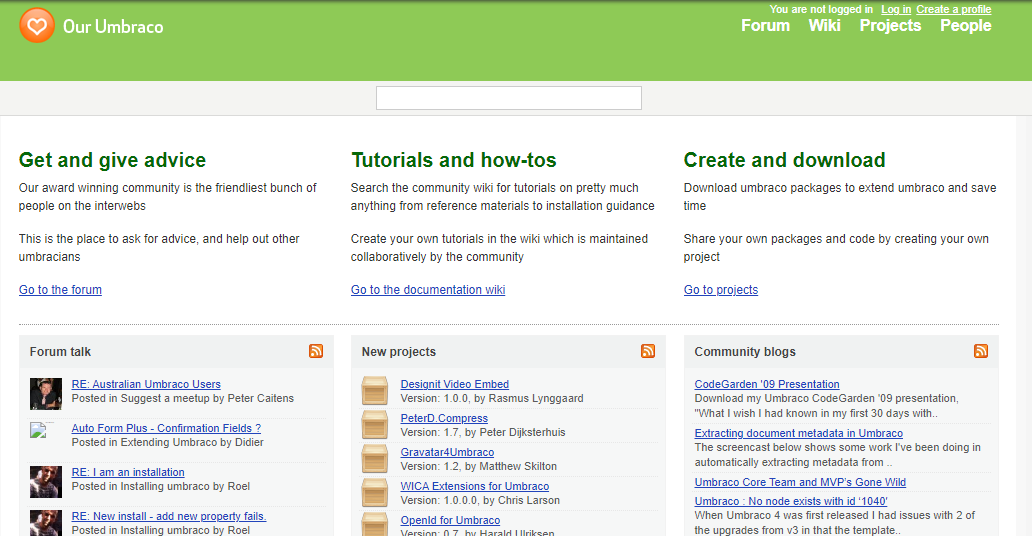Click the Create a profile link
The width and height of the screenshot is (1032, 536).
(x=954, y=10)
